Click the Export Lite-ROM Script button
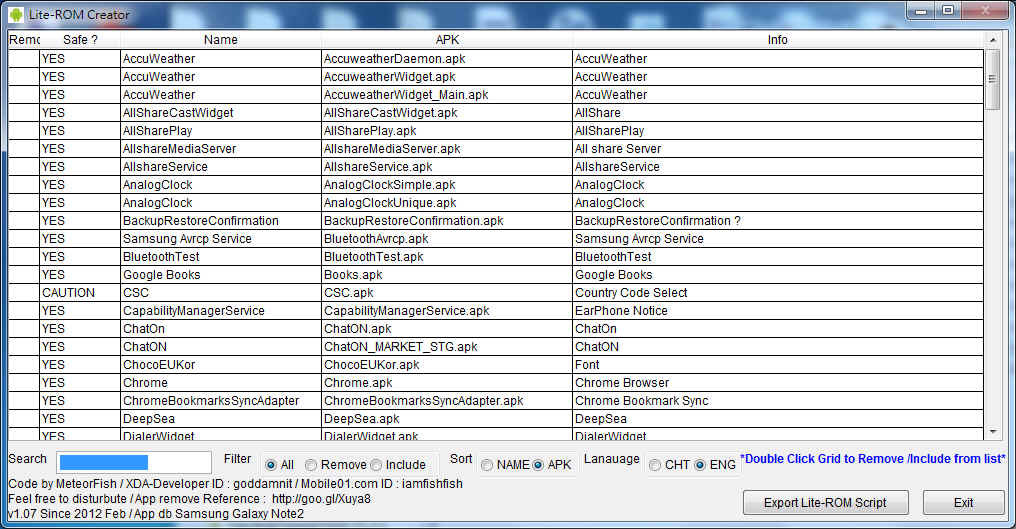 tap(825, 502)
